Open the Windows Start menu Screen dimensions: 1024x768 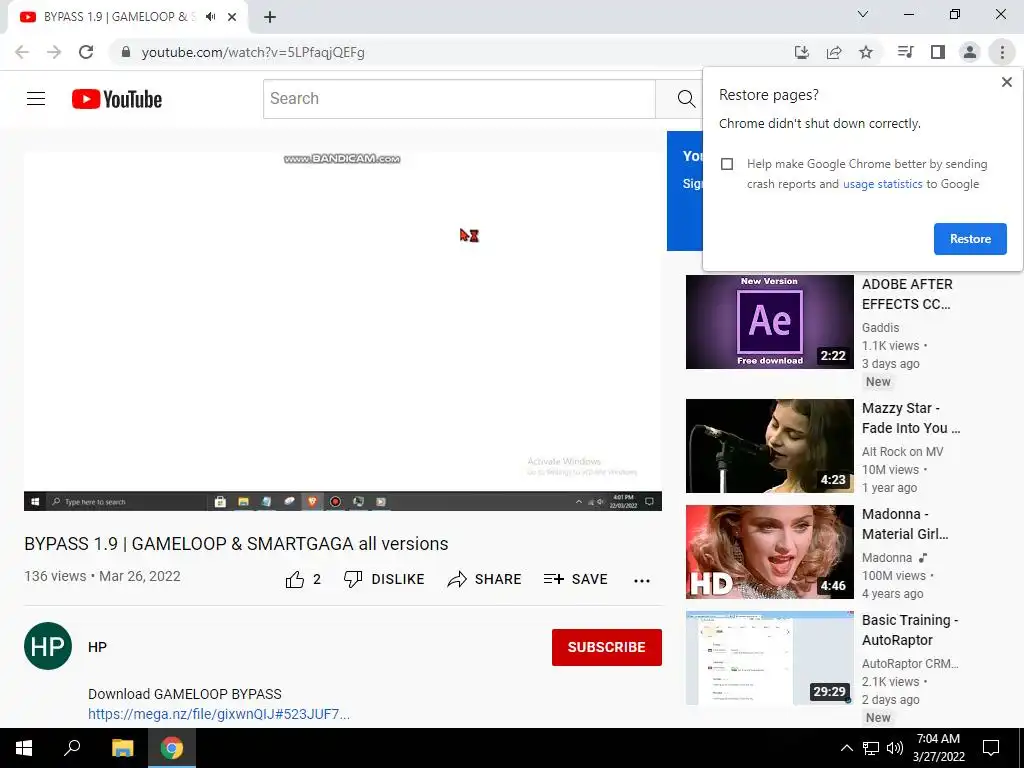point(24,748)
